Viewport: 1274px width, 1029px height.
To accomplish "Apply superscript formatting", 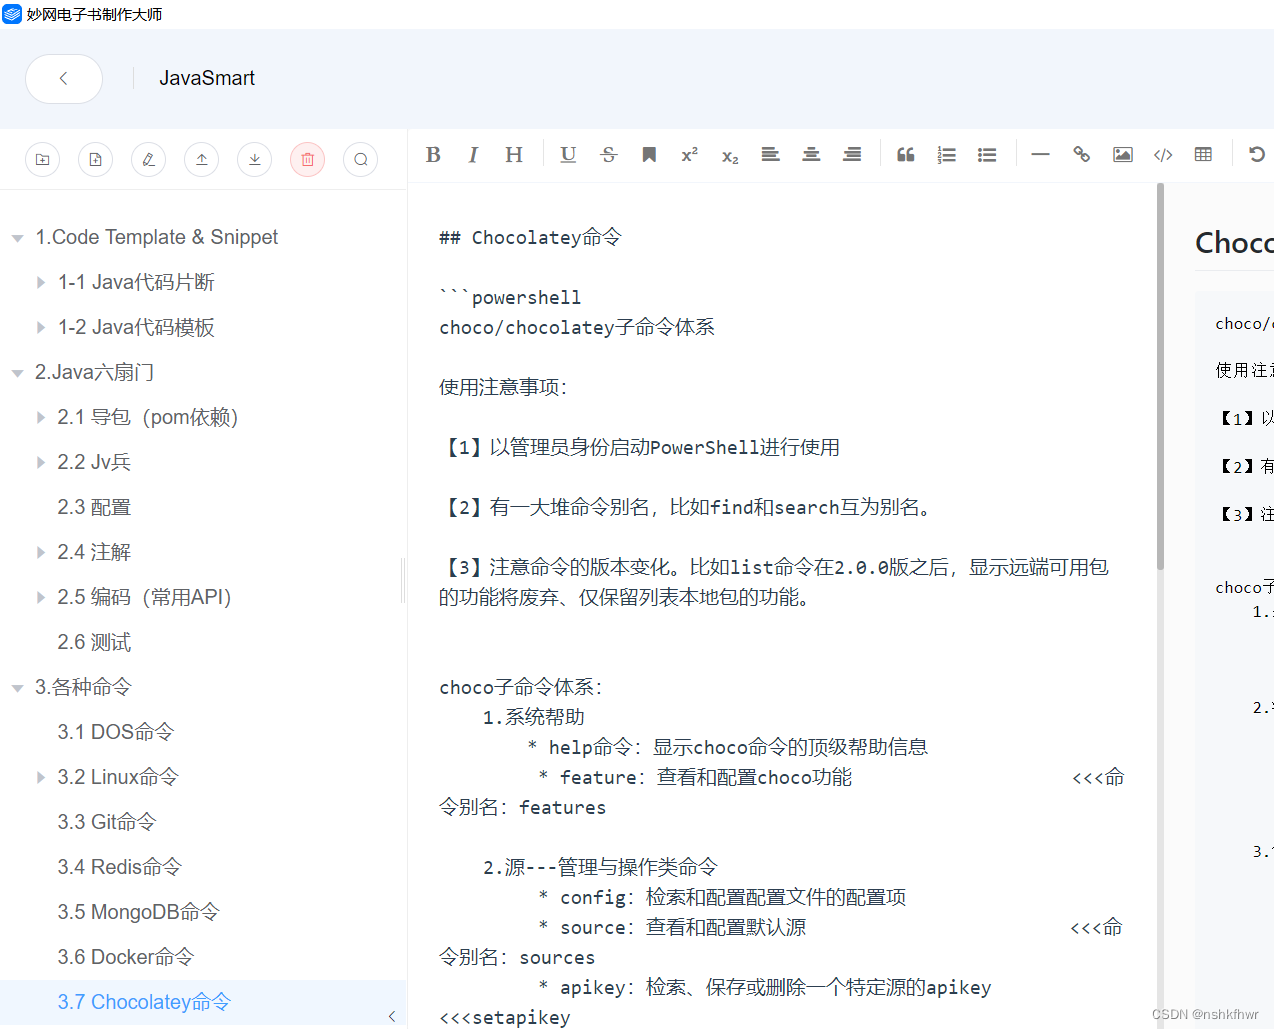I will [689, 154].
